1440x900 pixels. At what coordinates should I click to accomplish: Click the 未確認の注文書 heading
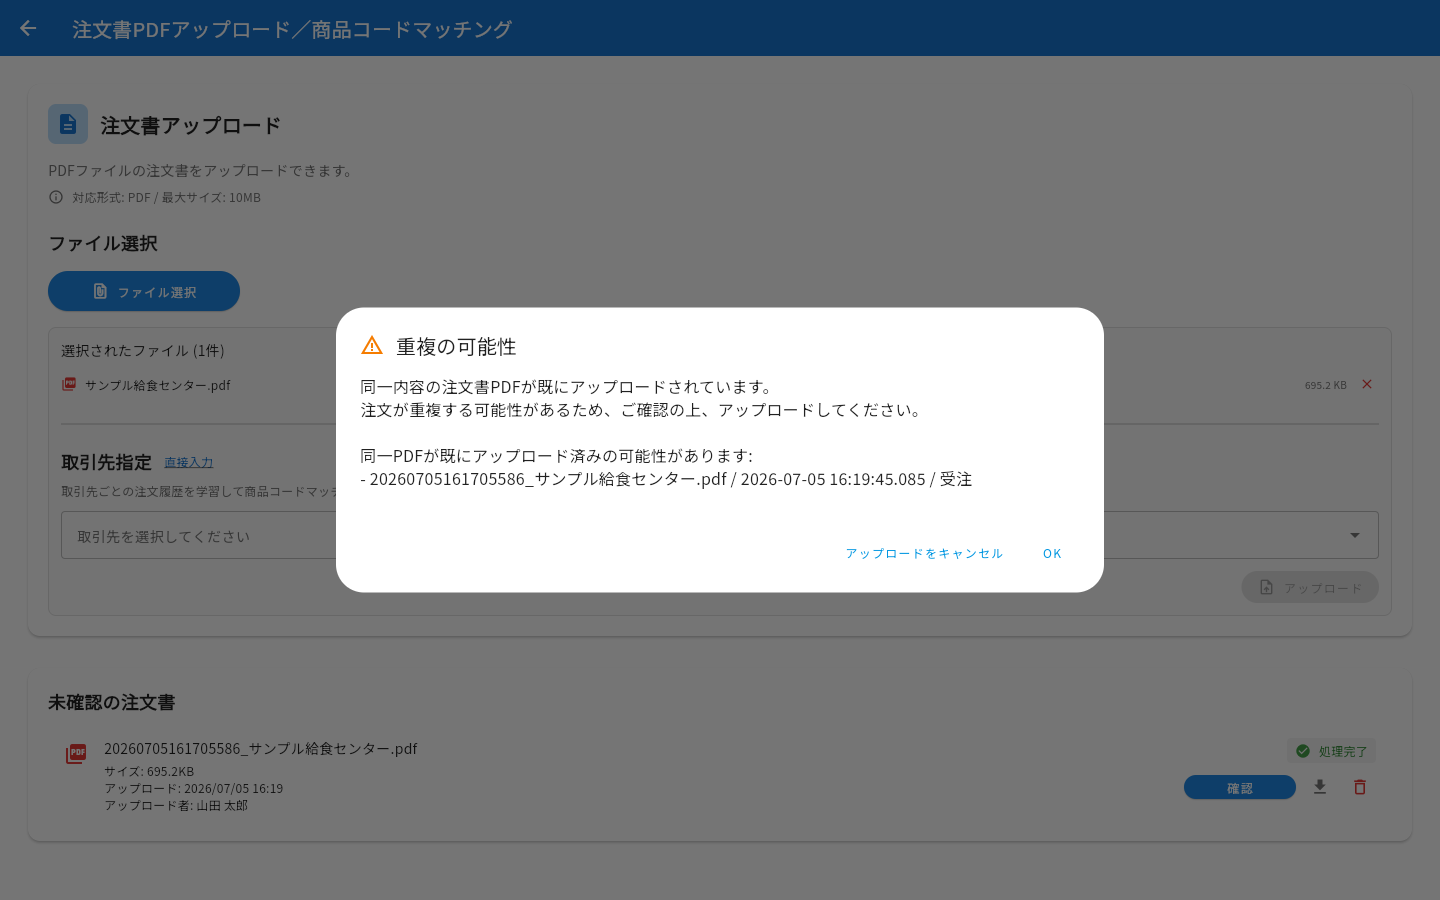(x=111, y=702)
